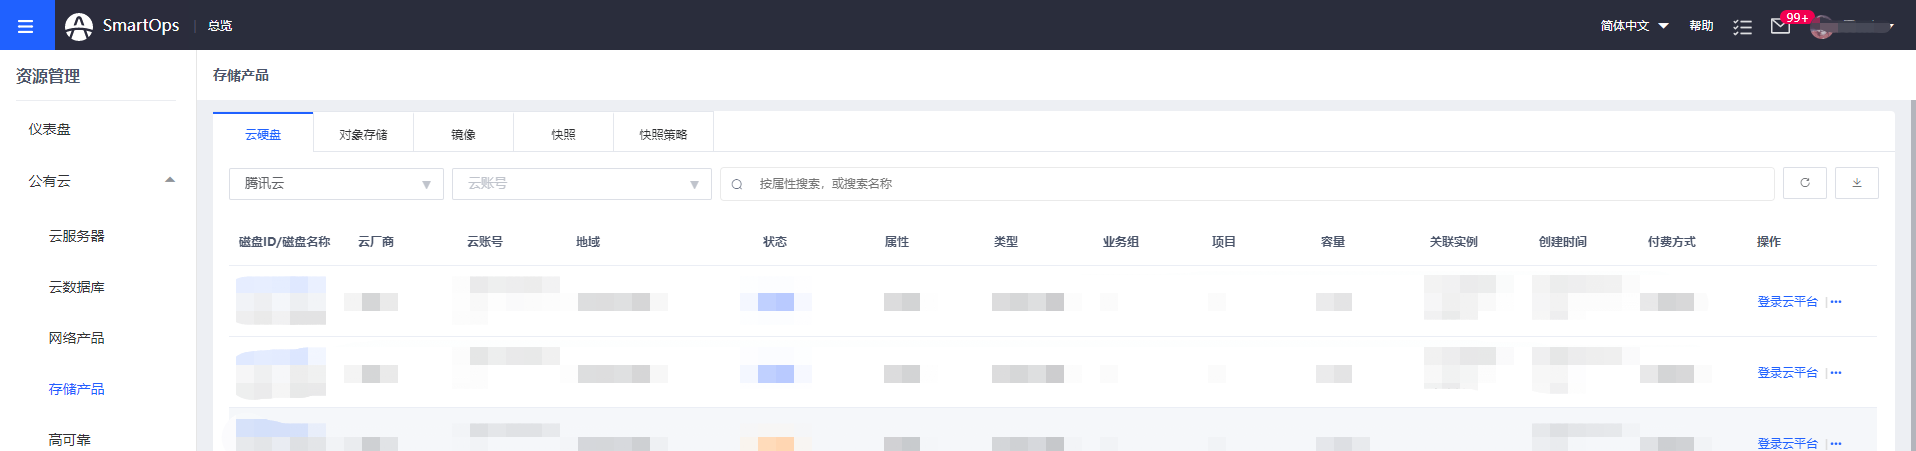1916x451 pixels.
Task: Click the download export button
Action: coord(1857,183)
